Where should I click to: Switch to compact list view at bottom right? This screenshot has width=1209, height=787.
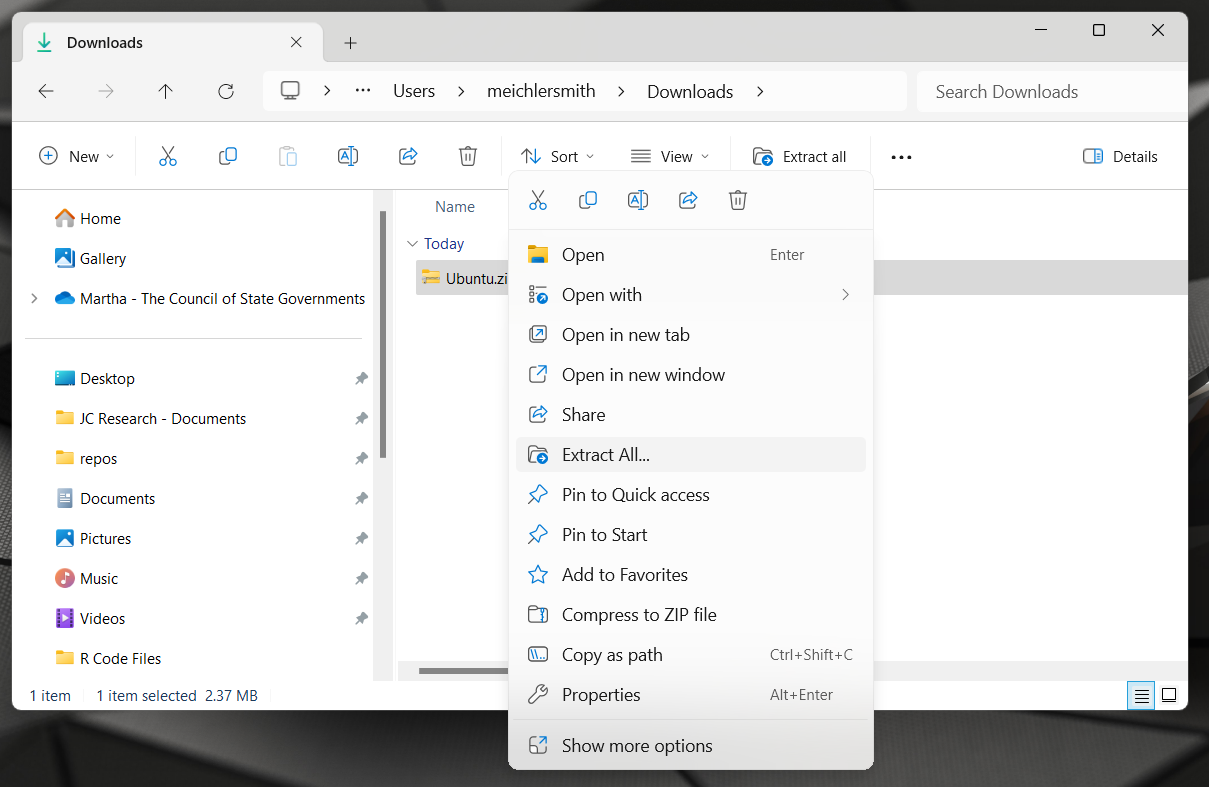[1140, 695]
